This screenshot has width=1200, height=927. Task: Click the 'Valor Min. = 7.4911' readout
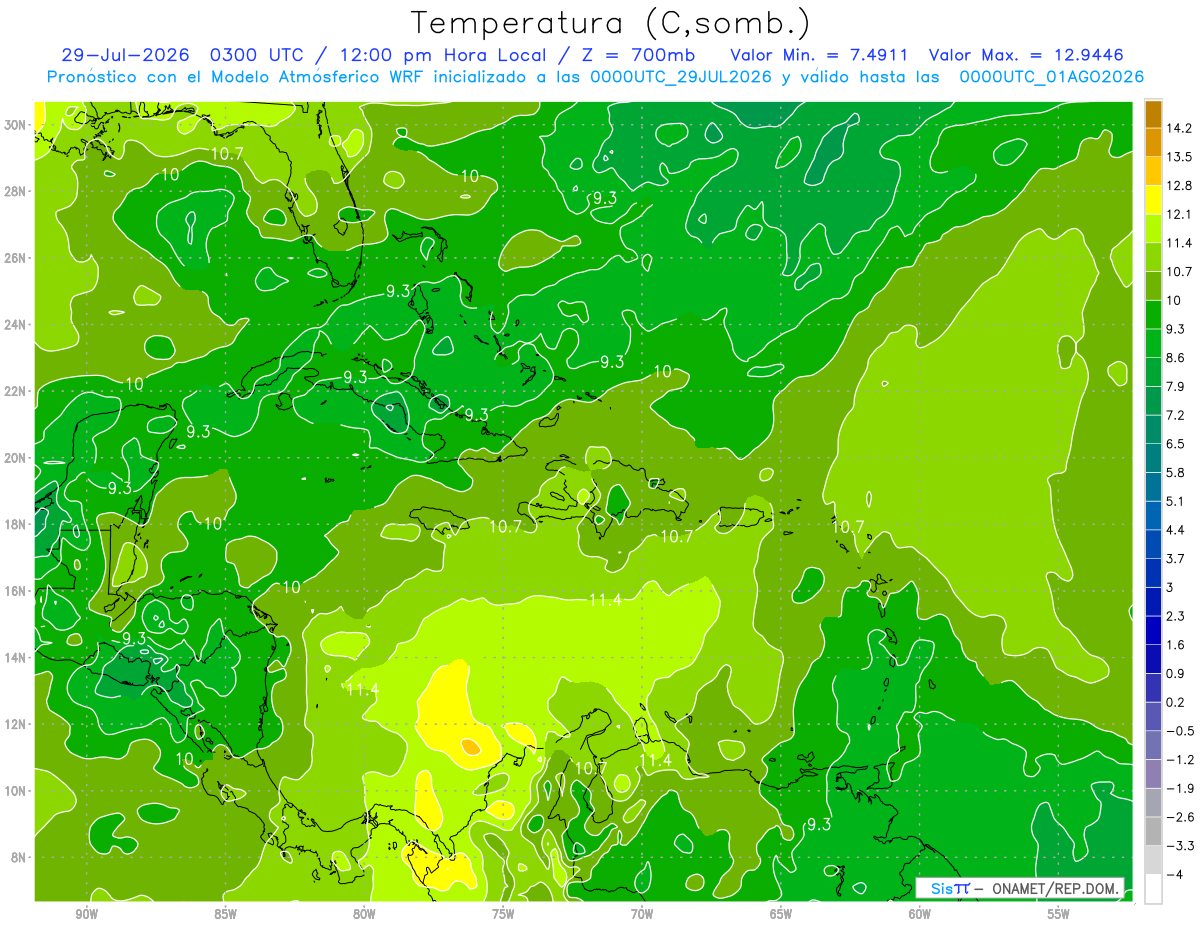click(819, 55)
